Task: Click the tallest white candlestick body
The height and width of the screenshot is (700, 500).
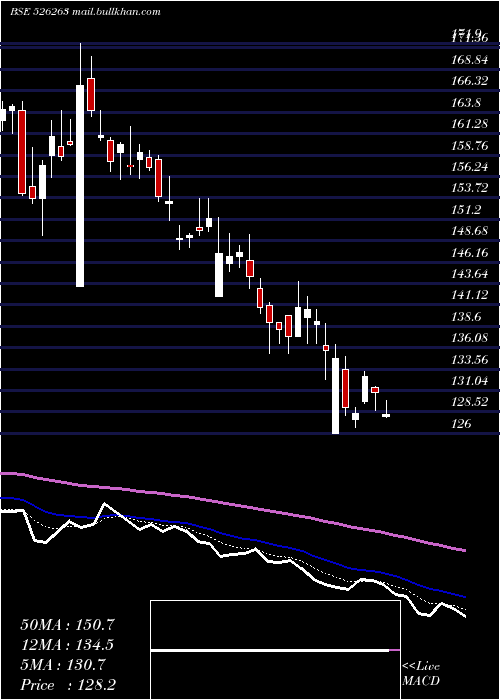Action: coord(80,186)
